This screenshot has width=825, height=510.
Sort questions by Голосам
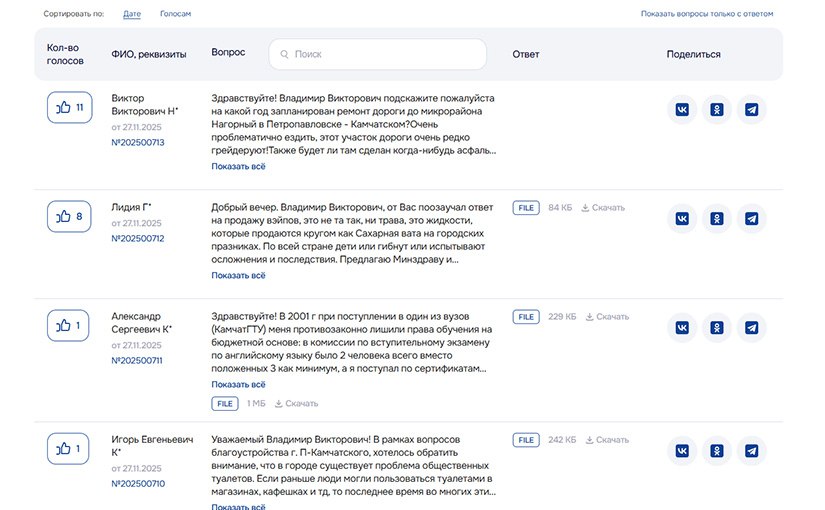[175, 14]
